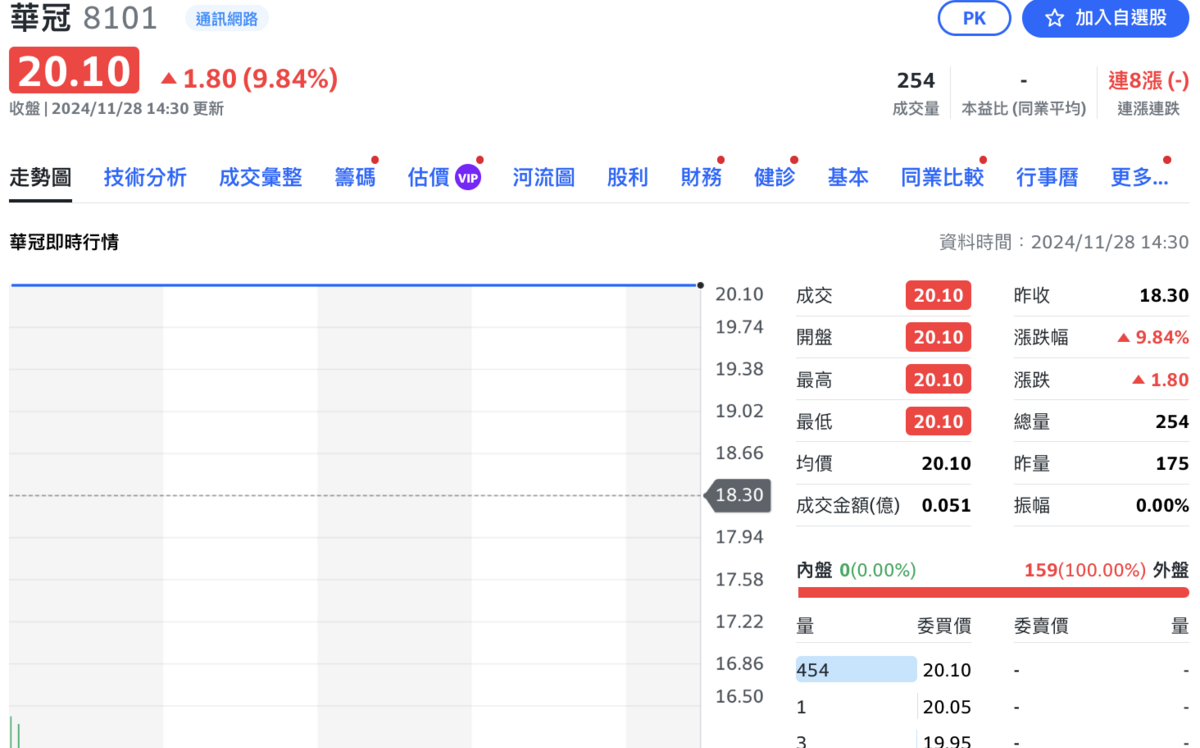Switch to the 技術分析 tab
The height and width of the screenshot is (748, 1200).
pyautogui.click(x=145, y=177)
